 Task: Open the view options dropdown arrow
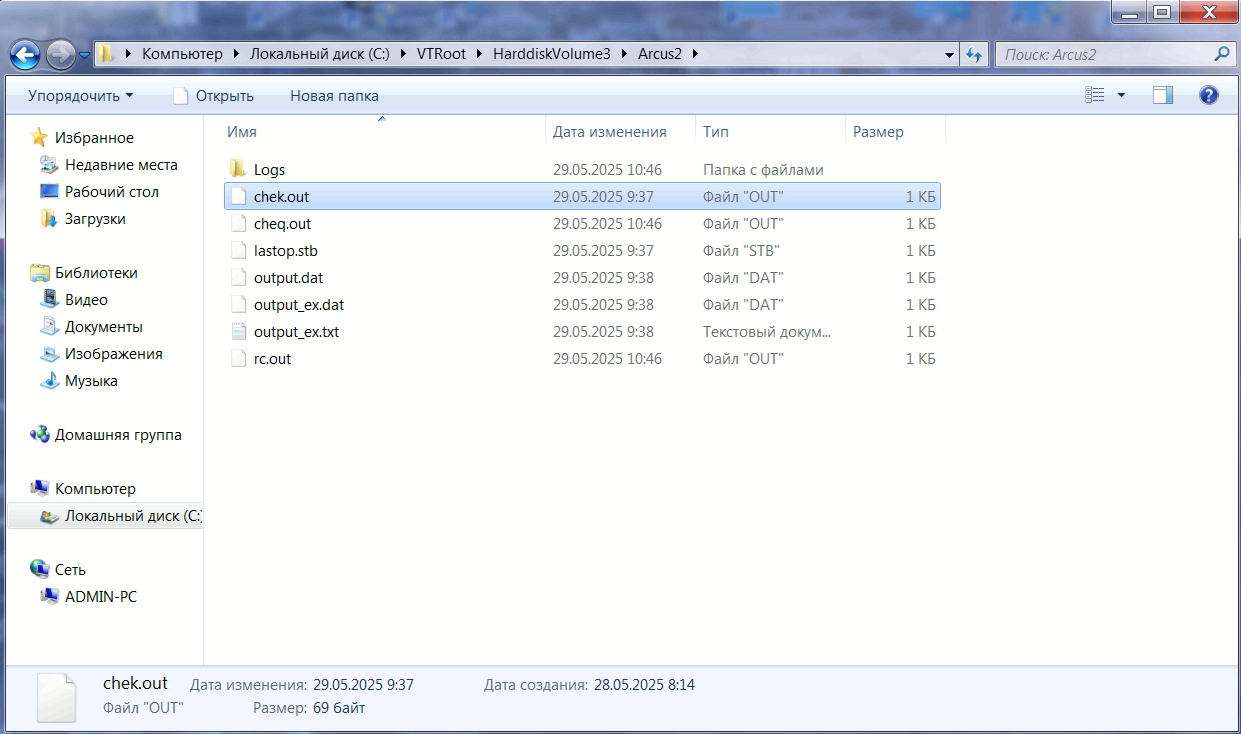pos(1121,96)
